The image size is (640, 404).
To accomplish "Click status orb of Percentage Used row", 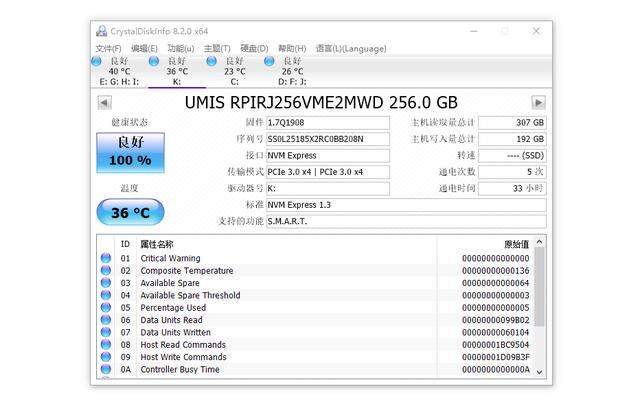I will click(106, 307).
